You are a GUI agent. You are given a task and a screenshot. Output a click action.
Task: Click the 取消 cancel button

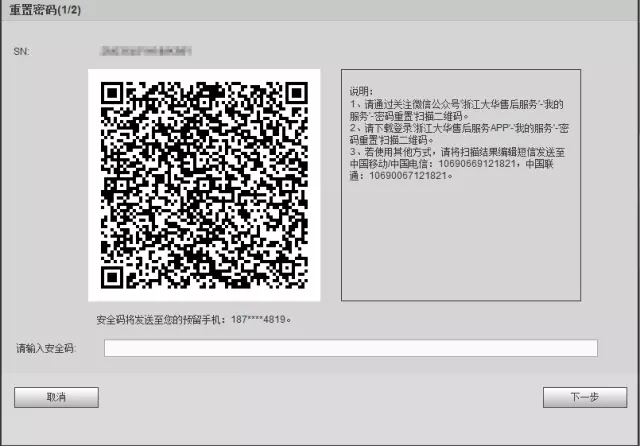(x=56, y=397)
